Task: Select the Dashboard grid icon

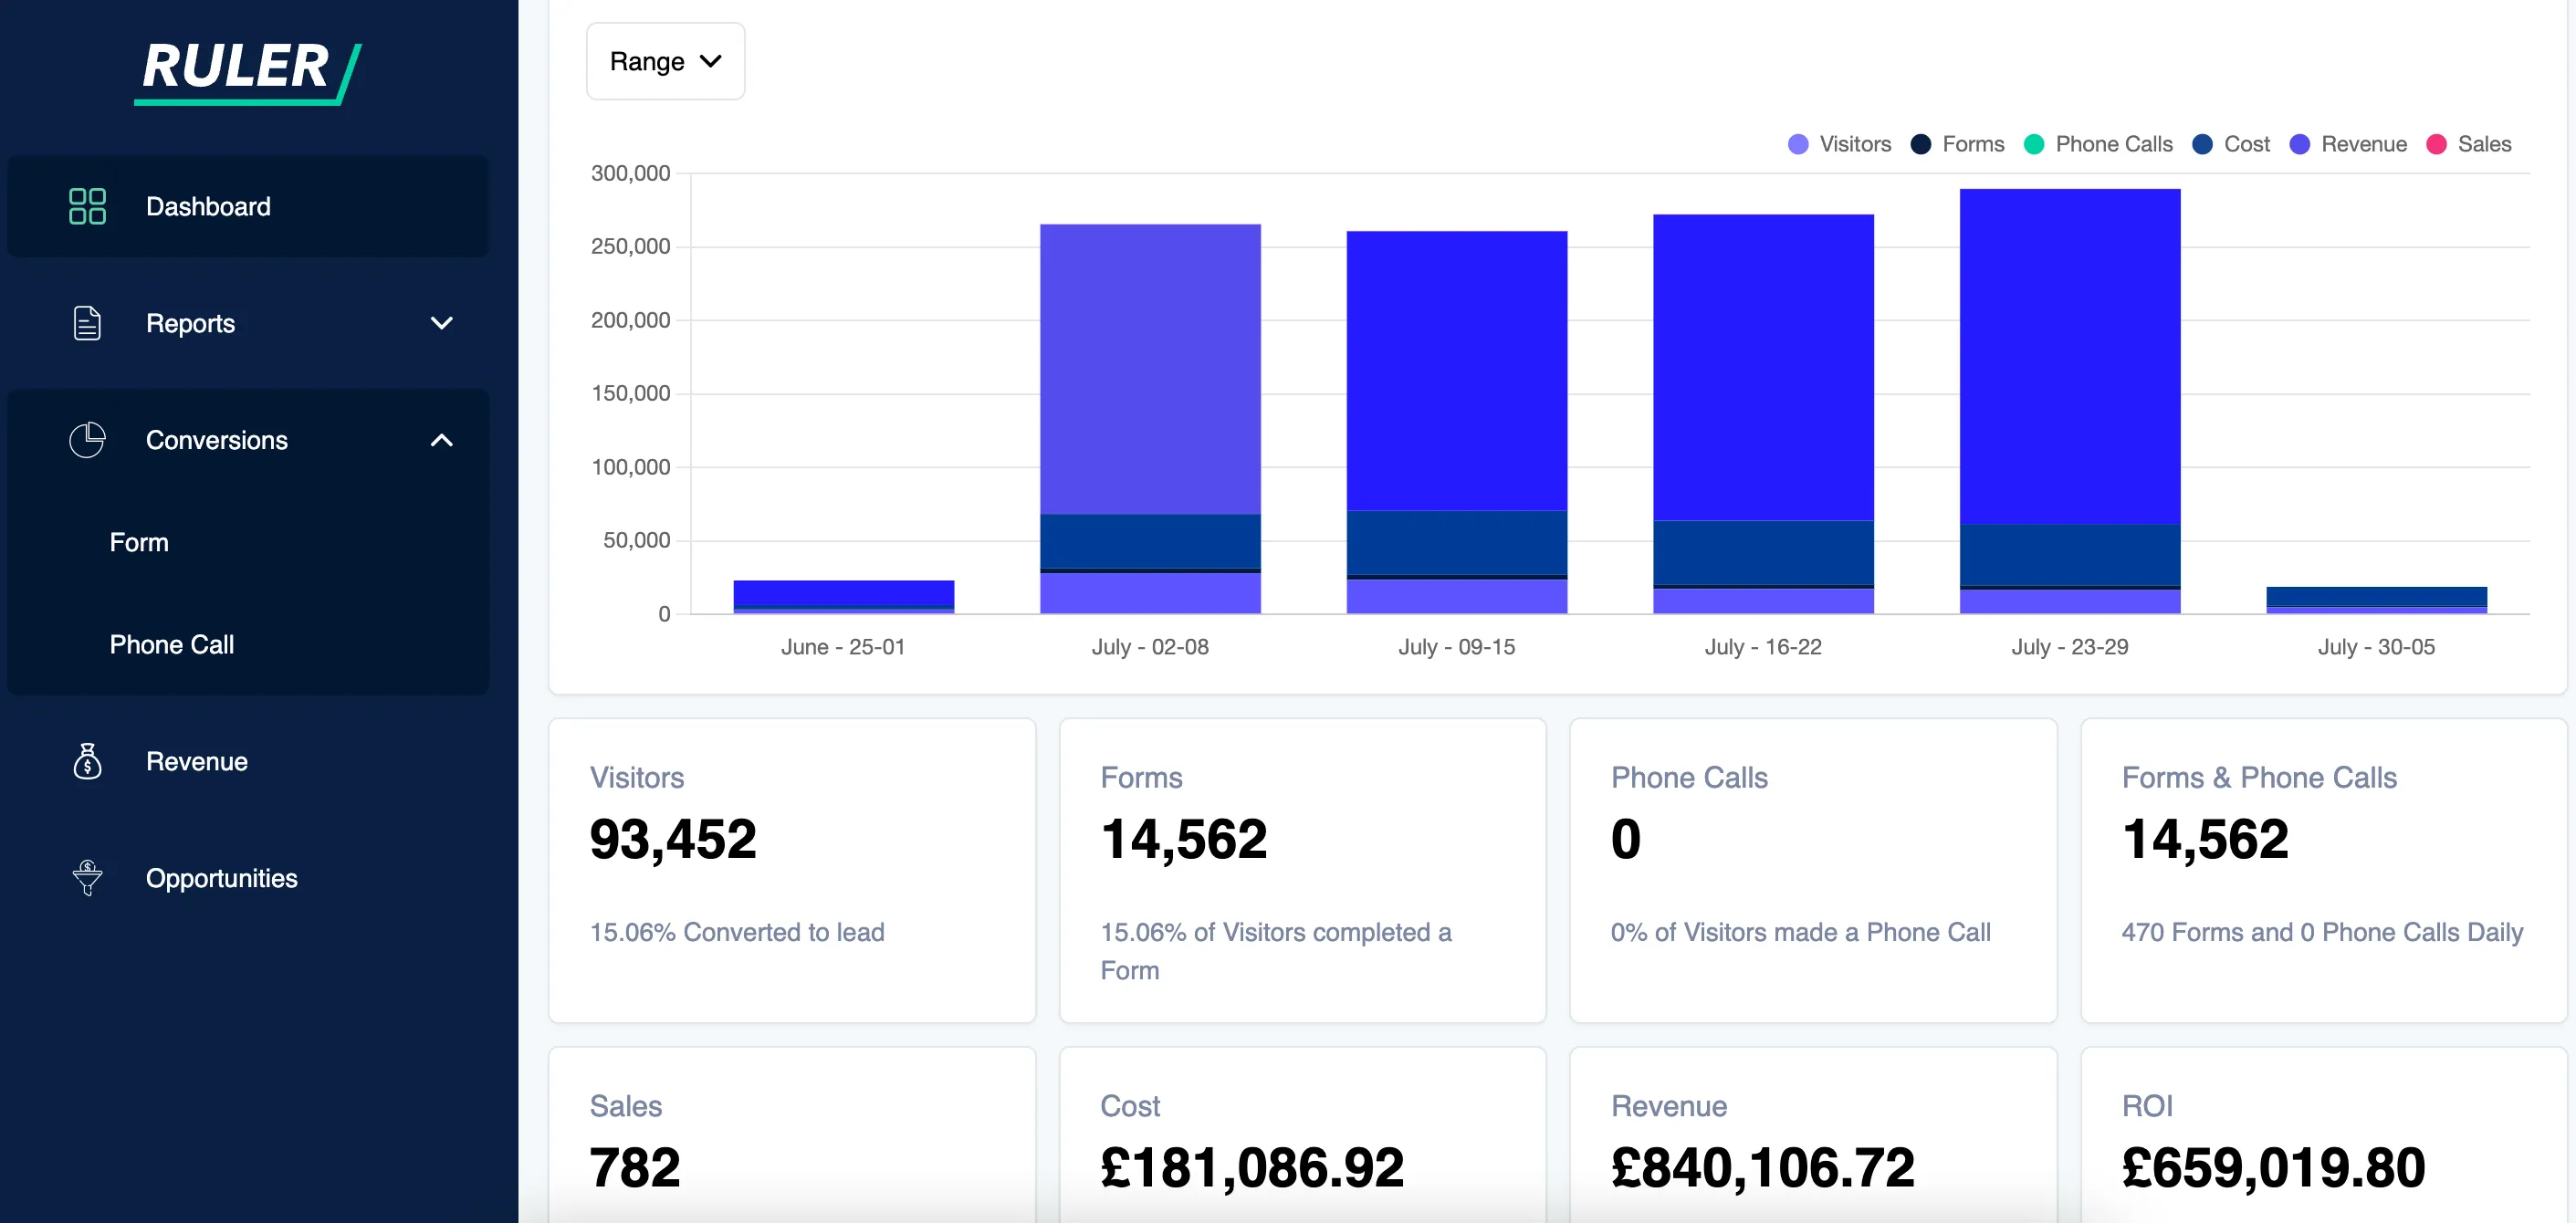Action: [x=86, y=206]
